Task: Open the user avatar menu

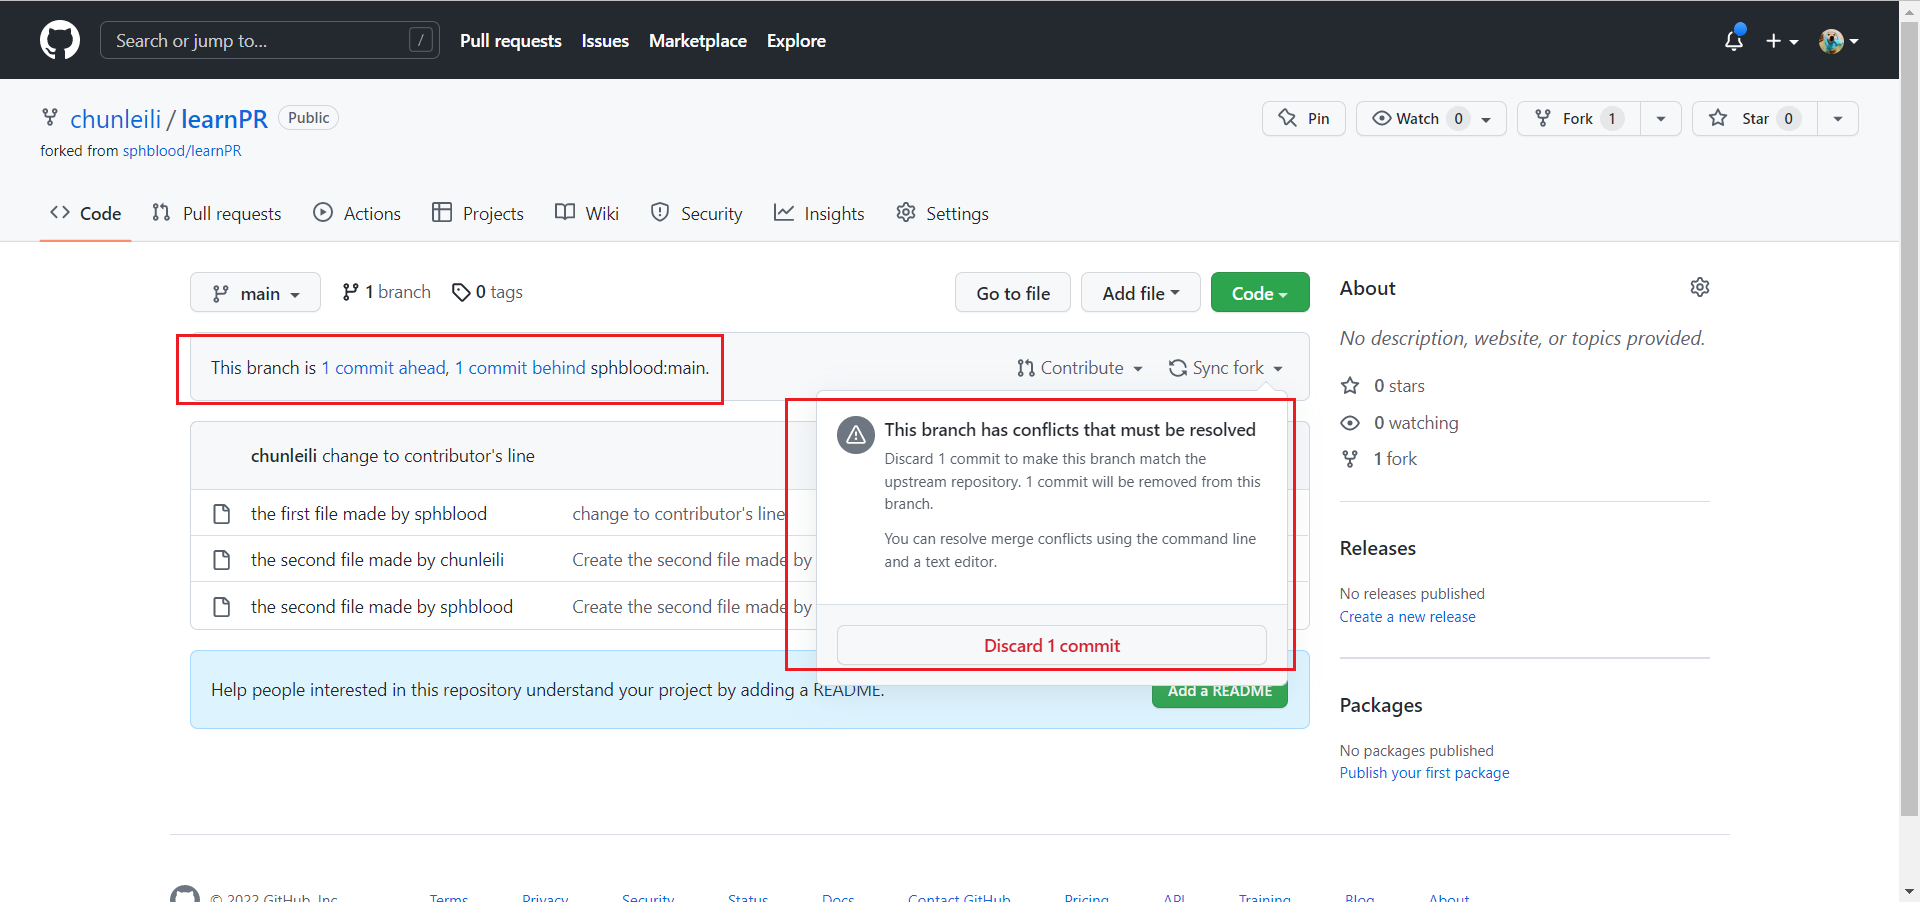Action: [x=1839, y=41]
